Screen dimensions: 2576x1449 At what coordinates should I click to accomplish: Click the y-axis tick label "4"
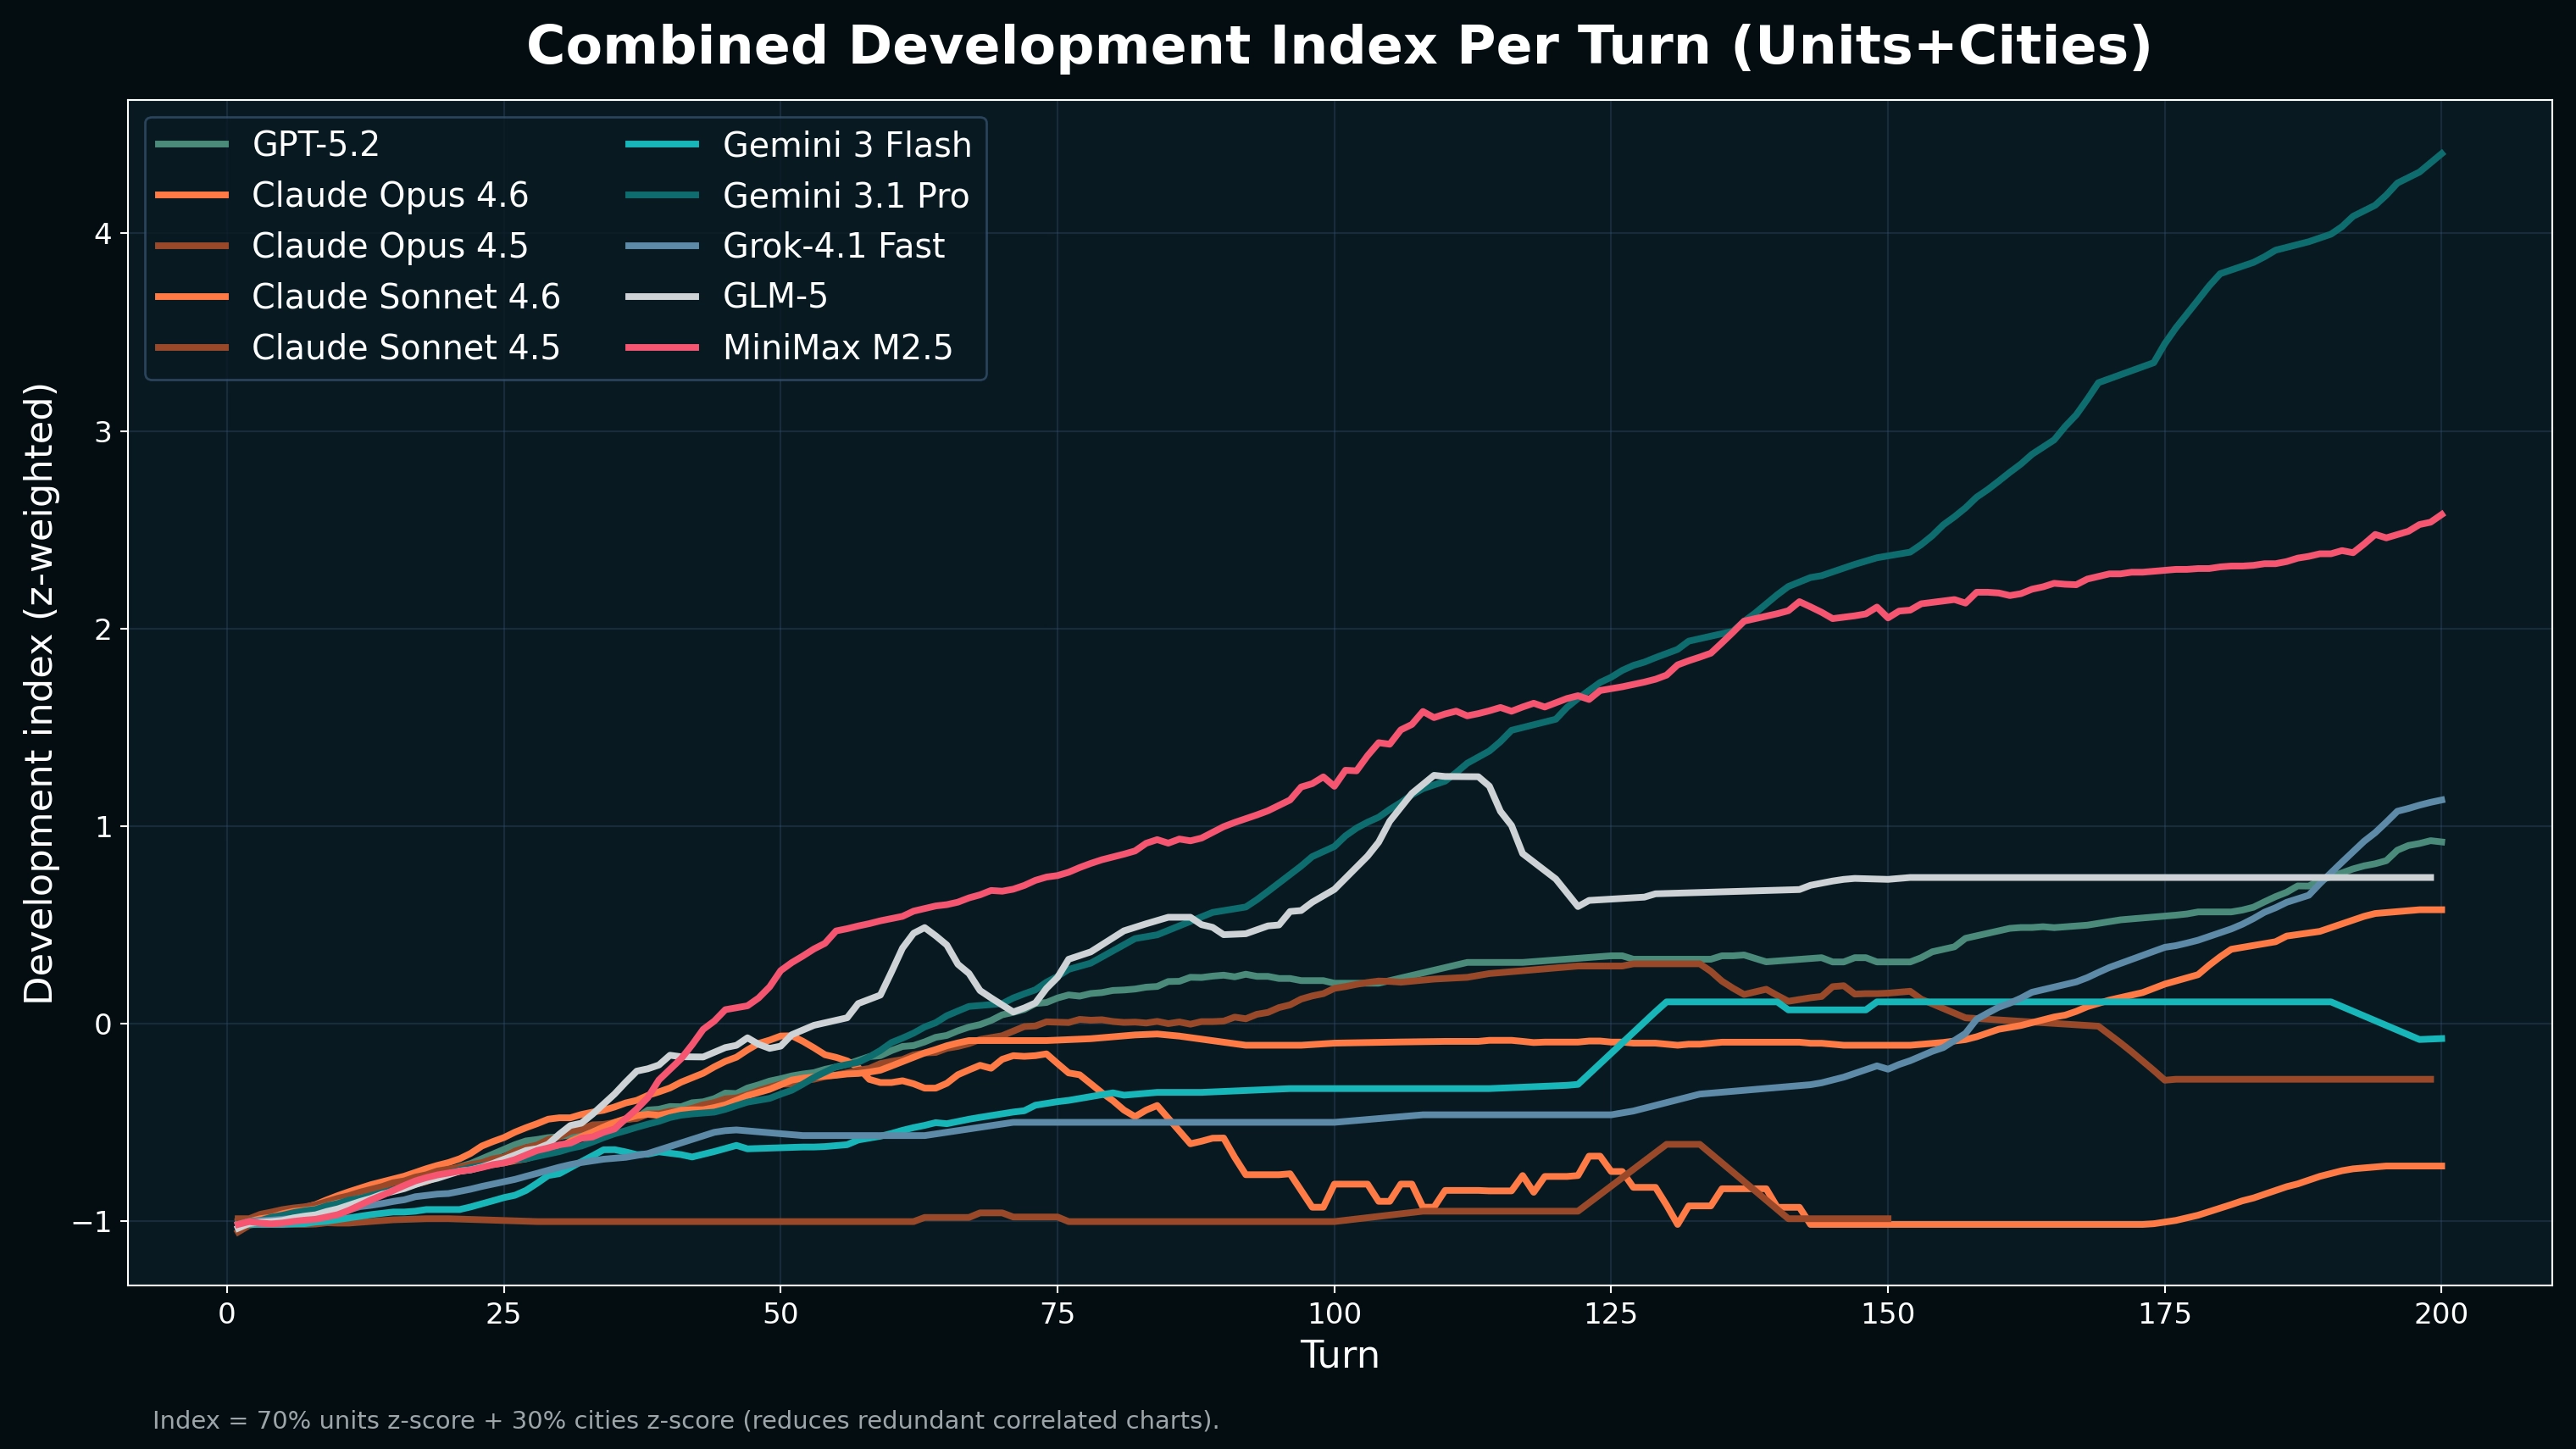coord(102,234)
